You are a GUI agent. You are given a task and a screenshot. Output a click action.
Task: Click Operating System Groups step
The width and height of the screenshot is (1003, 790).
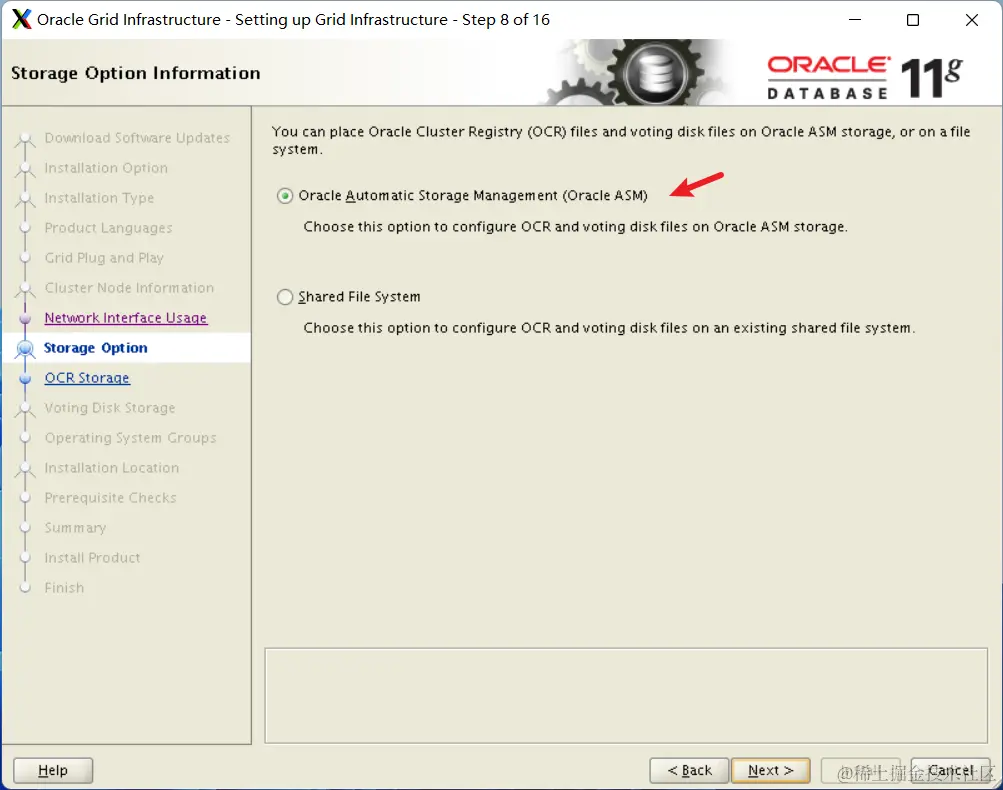pyautogui.click(x=130, y=438)
